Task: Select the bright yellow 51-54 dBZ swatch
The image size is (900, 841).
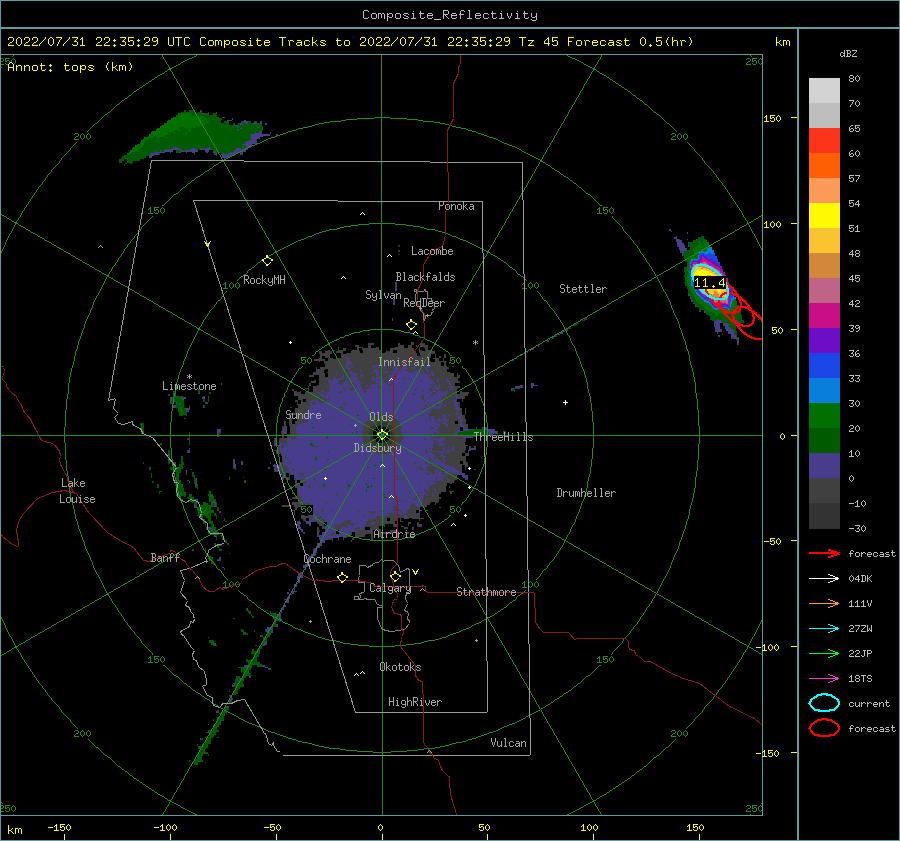Action: tap(824, 216)
